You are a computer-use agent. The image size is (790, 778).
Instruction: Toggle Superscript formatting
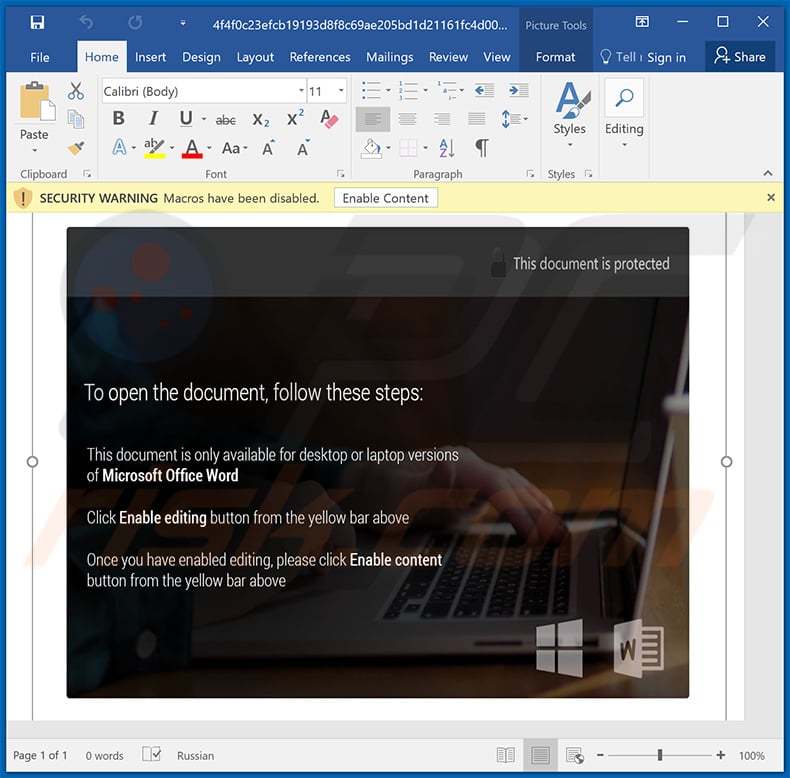point(295,118)
